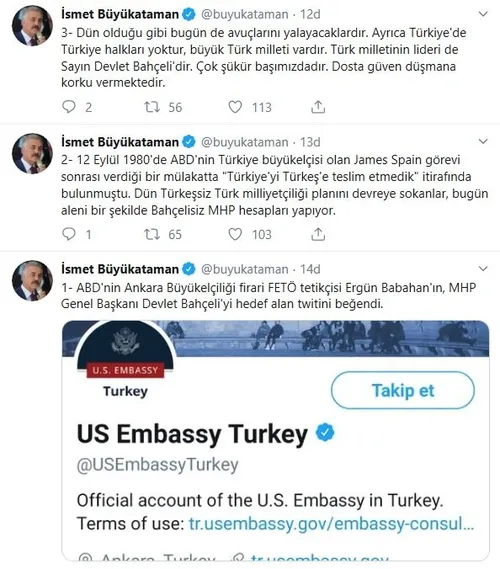500x569 pixels.
Task: Open @buyukataman handle on the 12d tweet
Action: pos(245,14)
